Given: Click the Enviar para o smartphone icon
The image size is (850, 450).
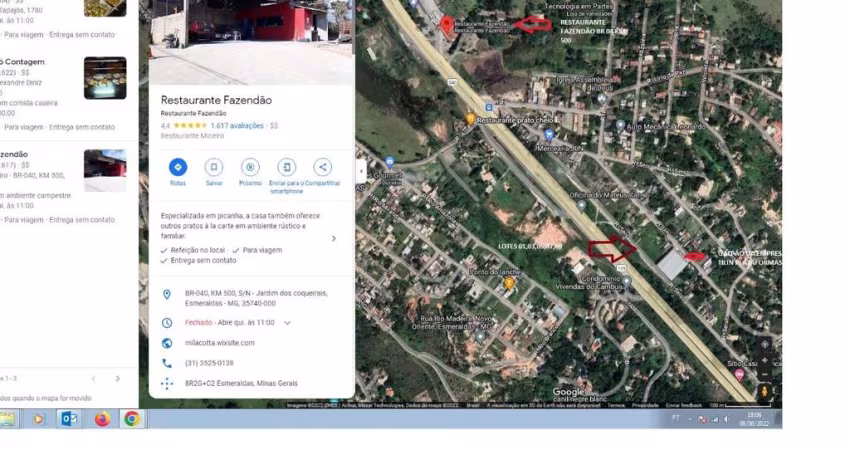Looking at the screenshot, I should tap(286, 167).
